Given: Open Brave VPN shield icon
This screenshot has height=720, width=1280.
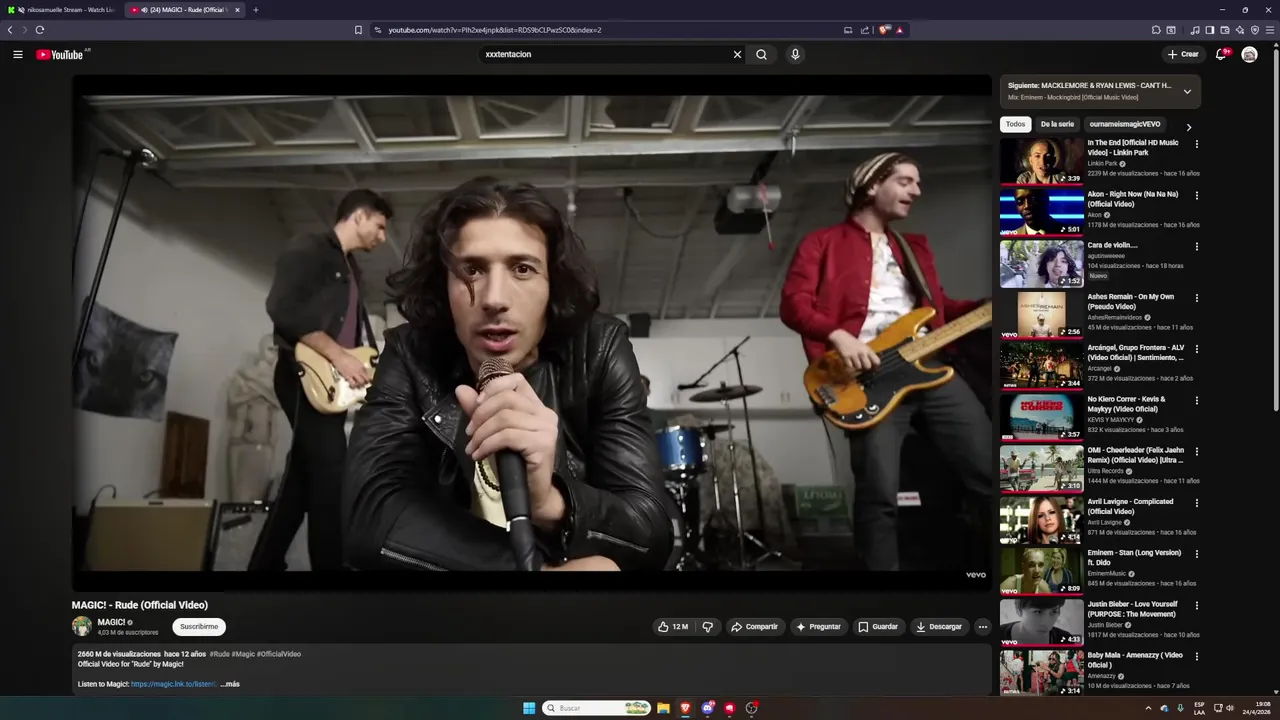Looking at the screenshot, I should coord(1255,30).
